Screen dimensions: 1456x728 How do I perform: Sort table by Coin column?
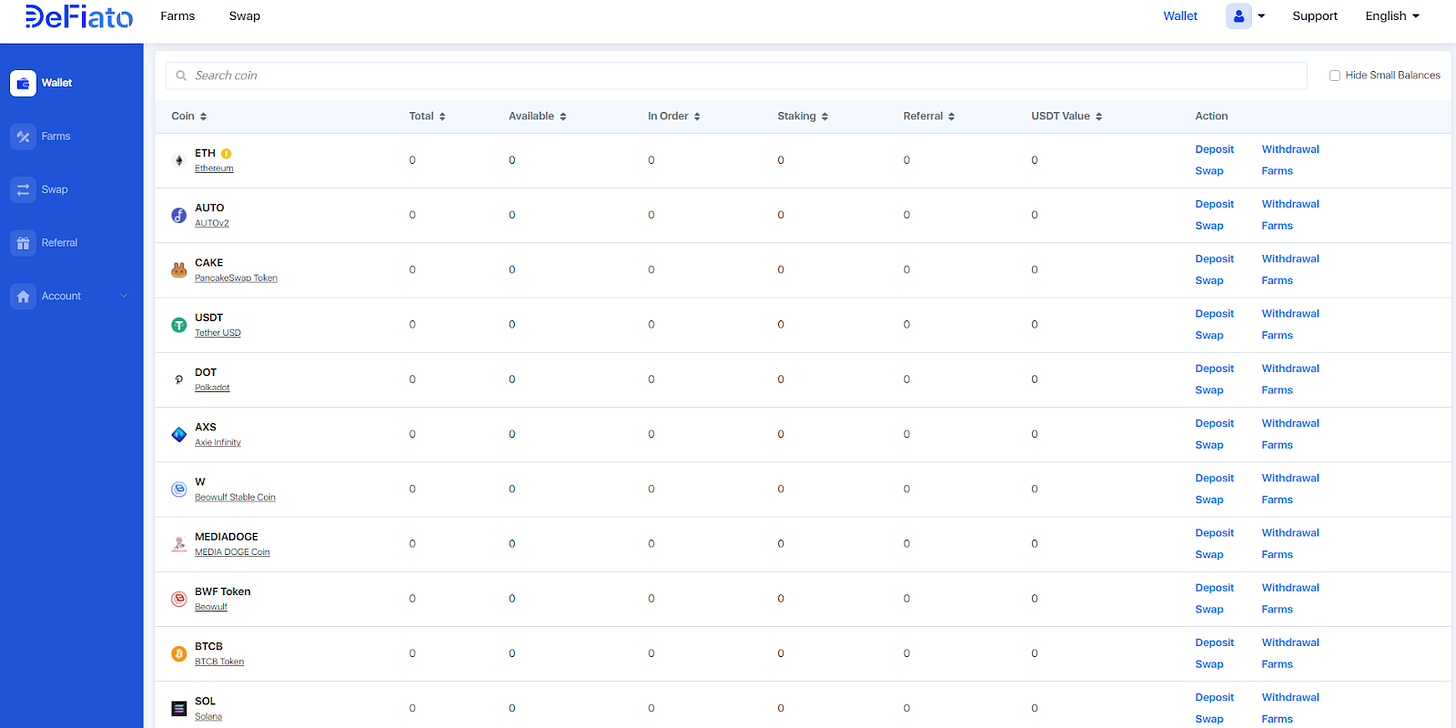tap(189, 116)
